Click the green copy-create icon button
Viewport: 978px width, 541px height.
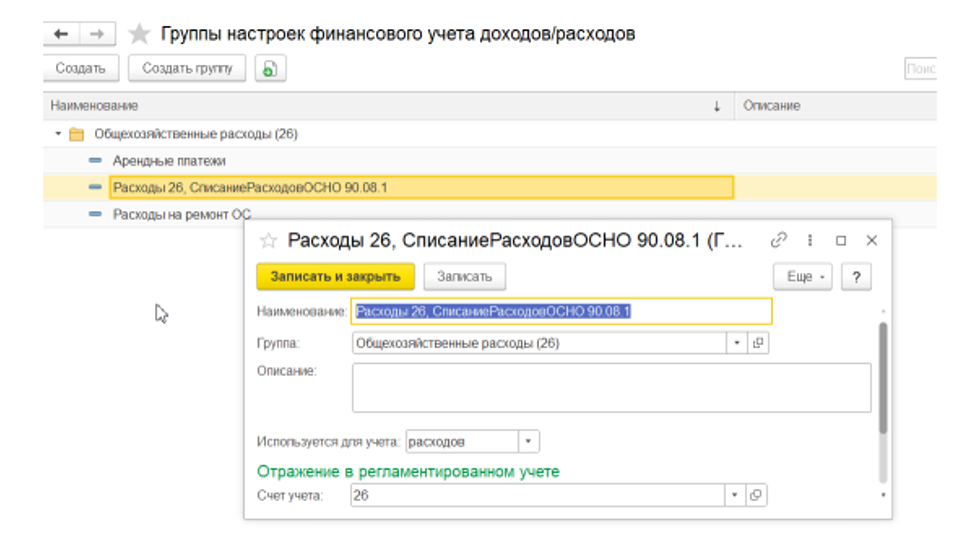point(270,68)
